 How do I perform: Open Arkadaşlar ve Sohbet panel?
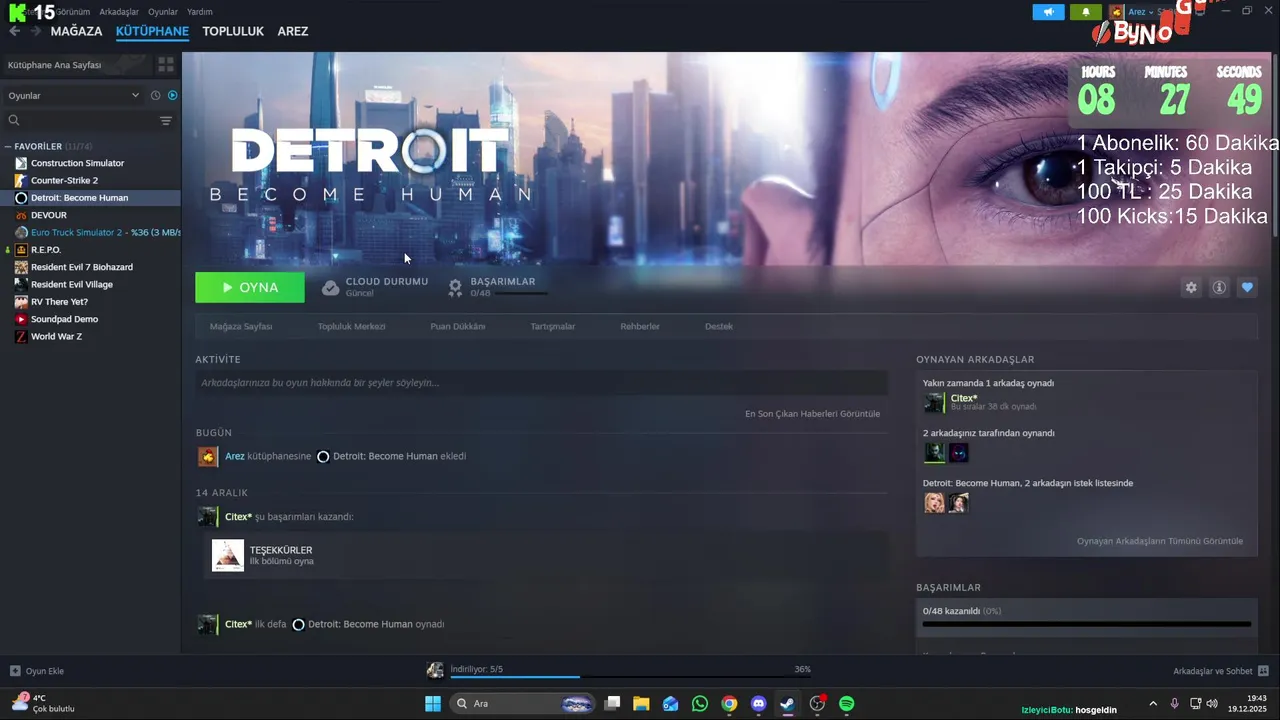tap(1220, 671)
